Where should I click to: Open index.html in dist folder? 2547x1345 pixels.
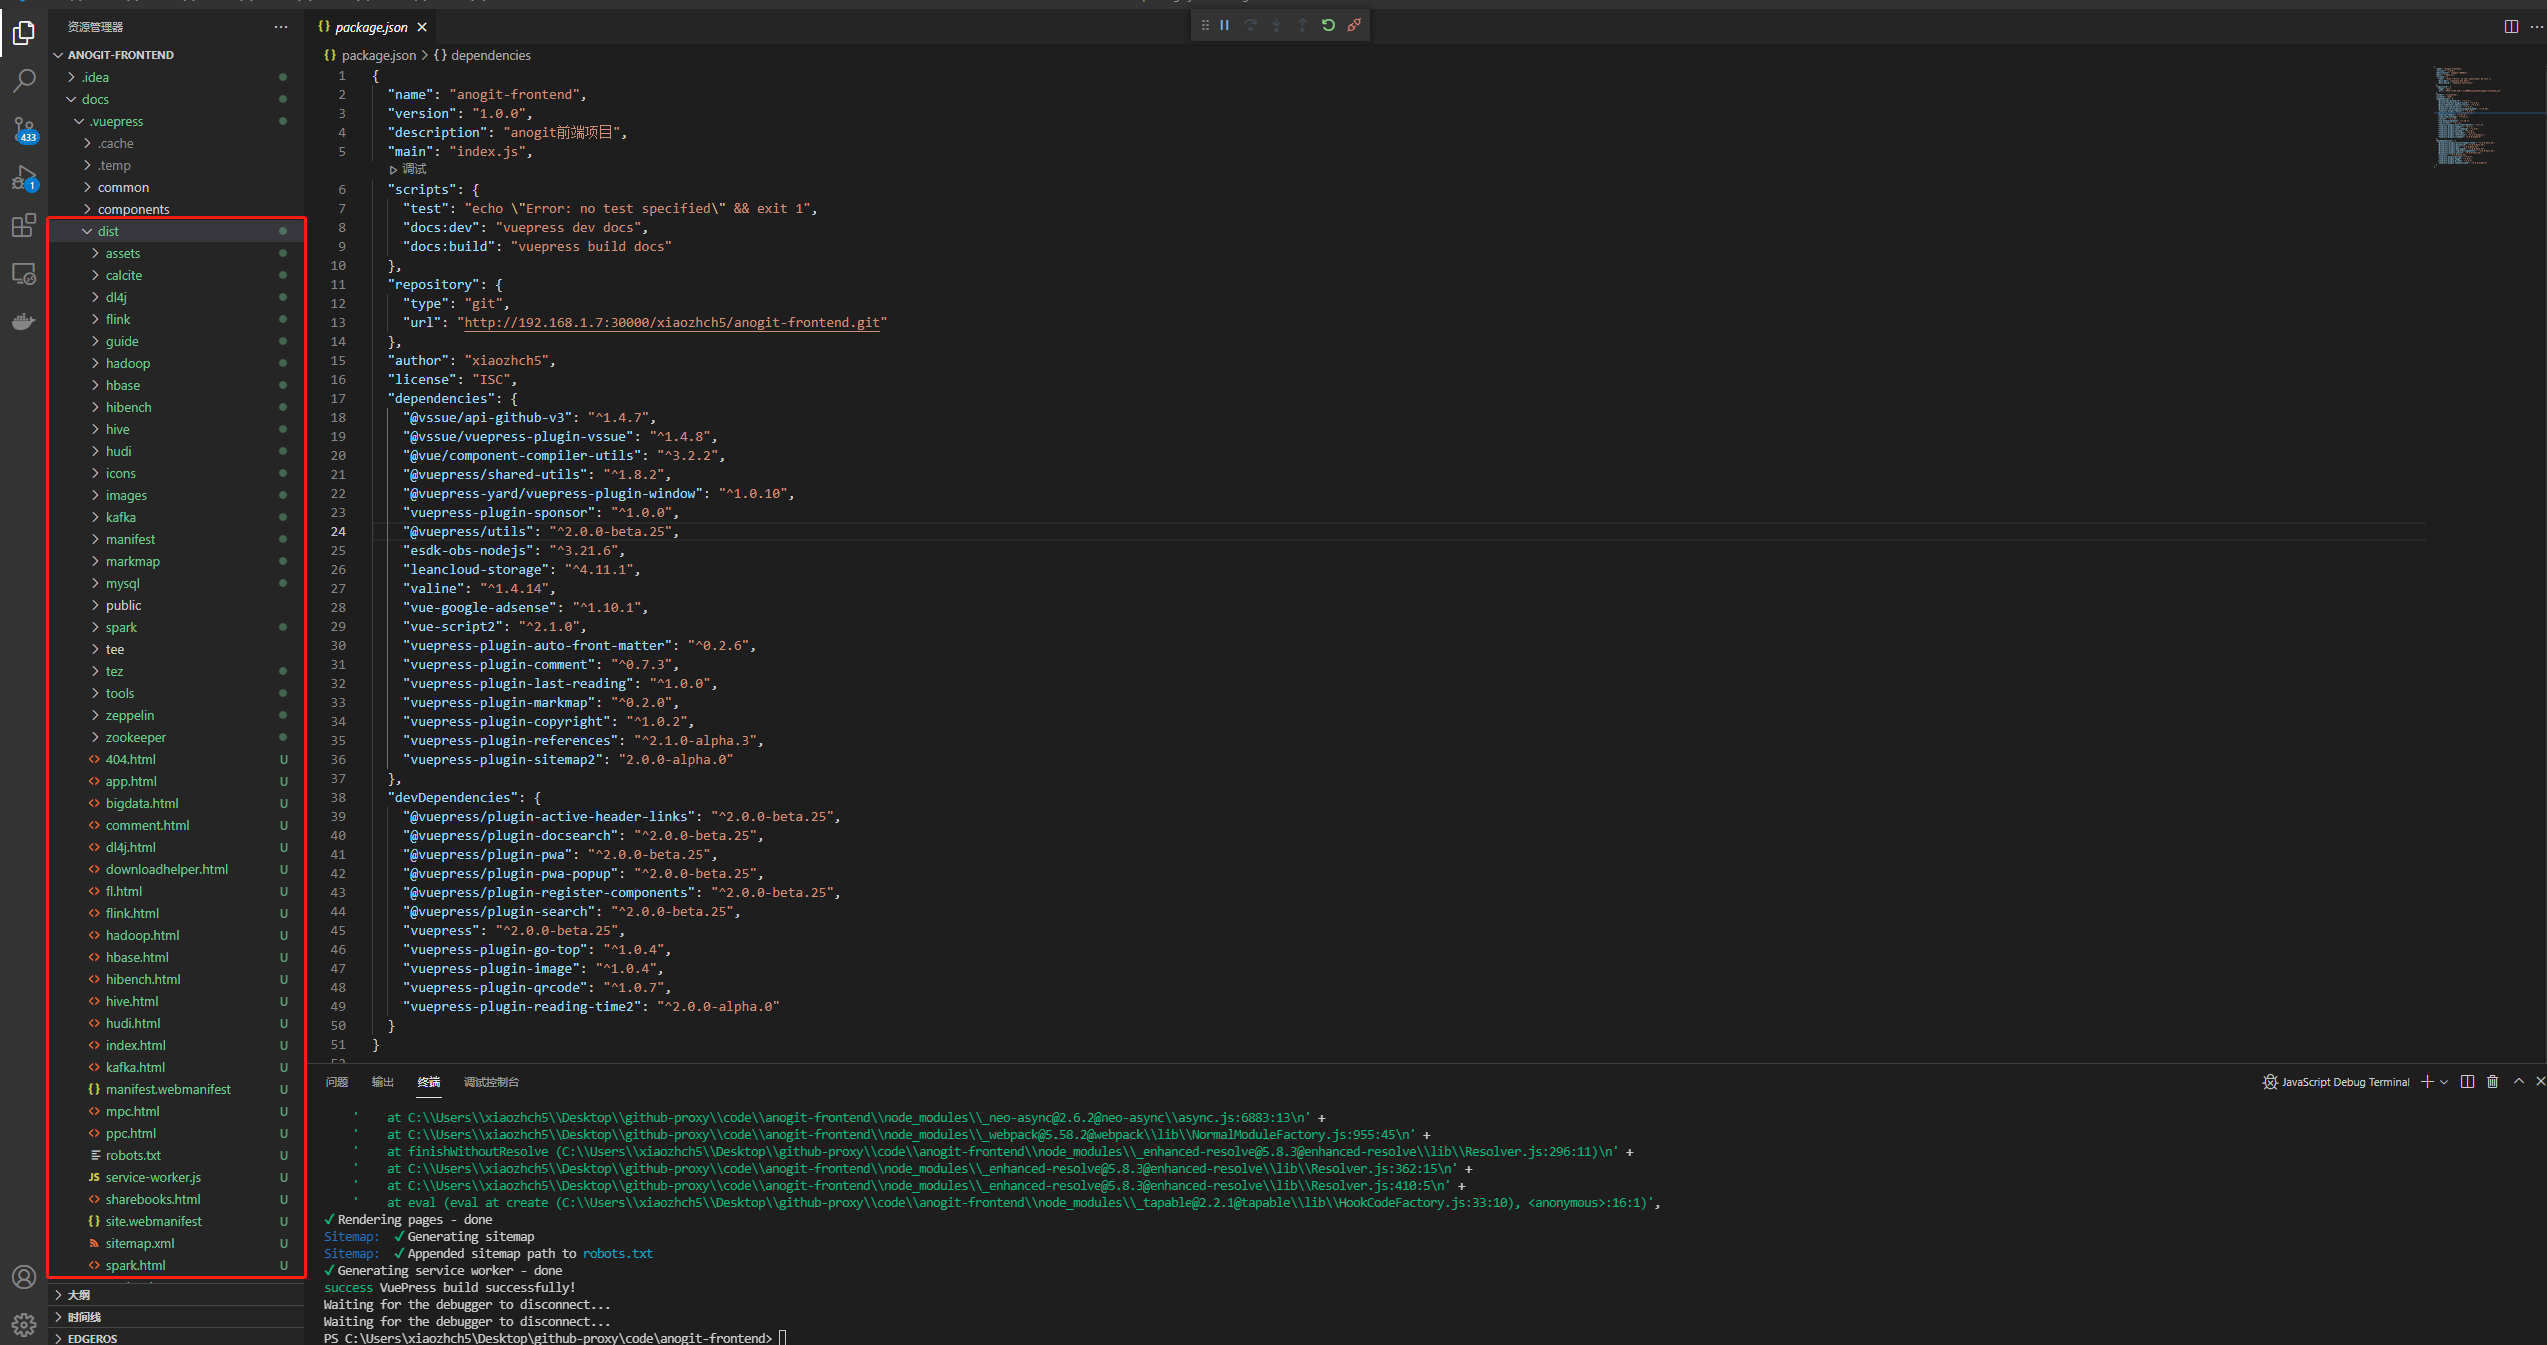pyautogui.click(x=177, y=1045)
